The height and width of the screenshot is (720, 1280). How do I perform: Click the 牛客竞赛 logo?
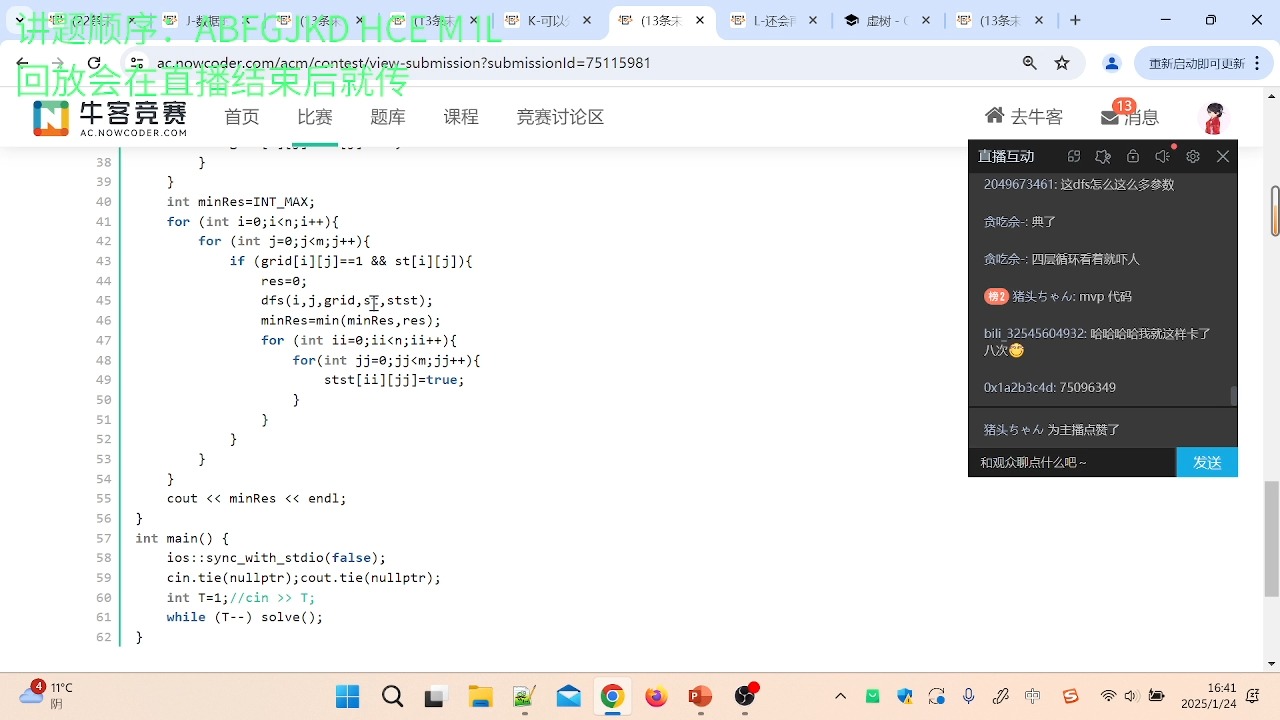click(110, 117)
